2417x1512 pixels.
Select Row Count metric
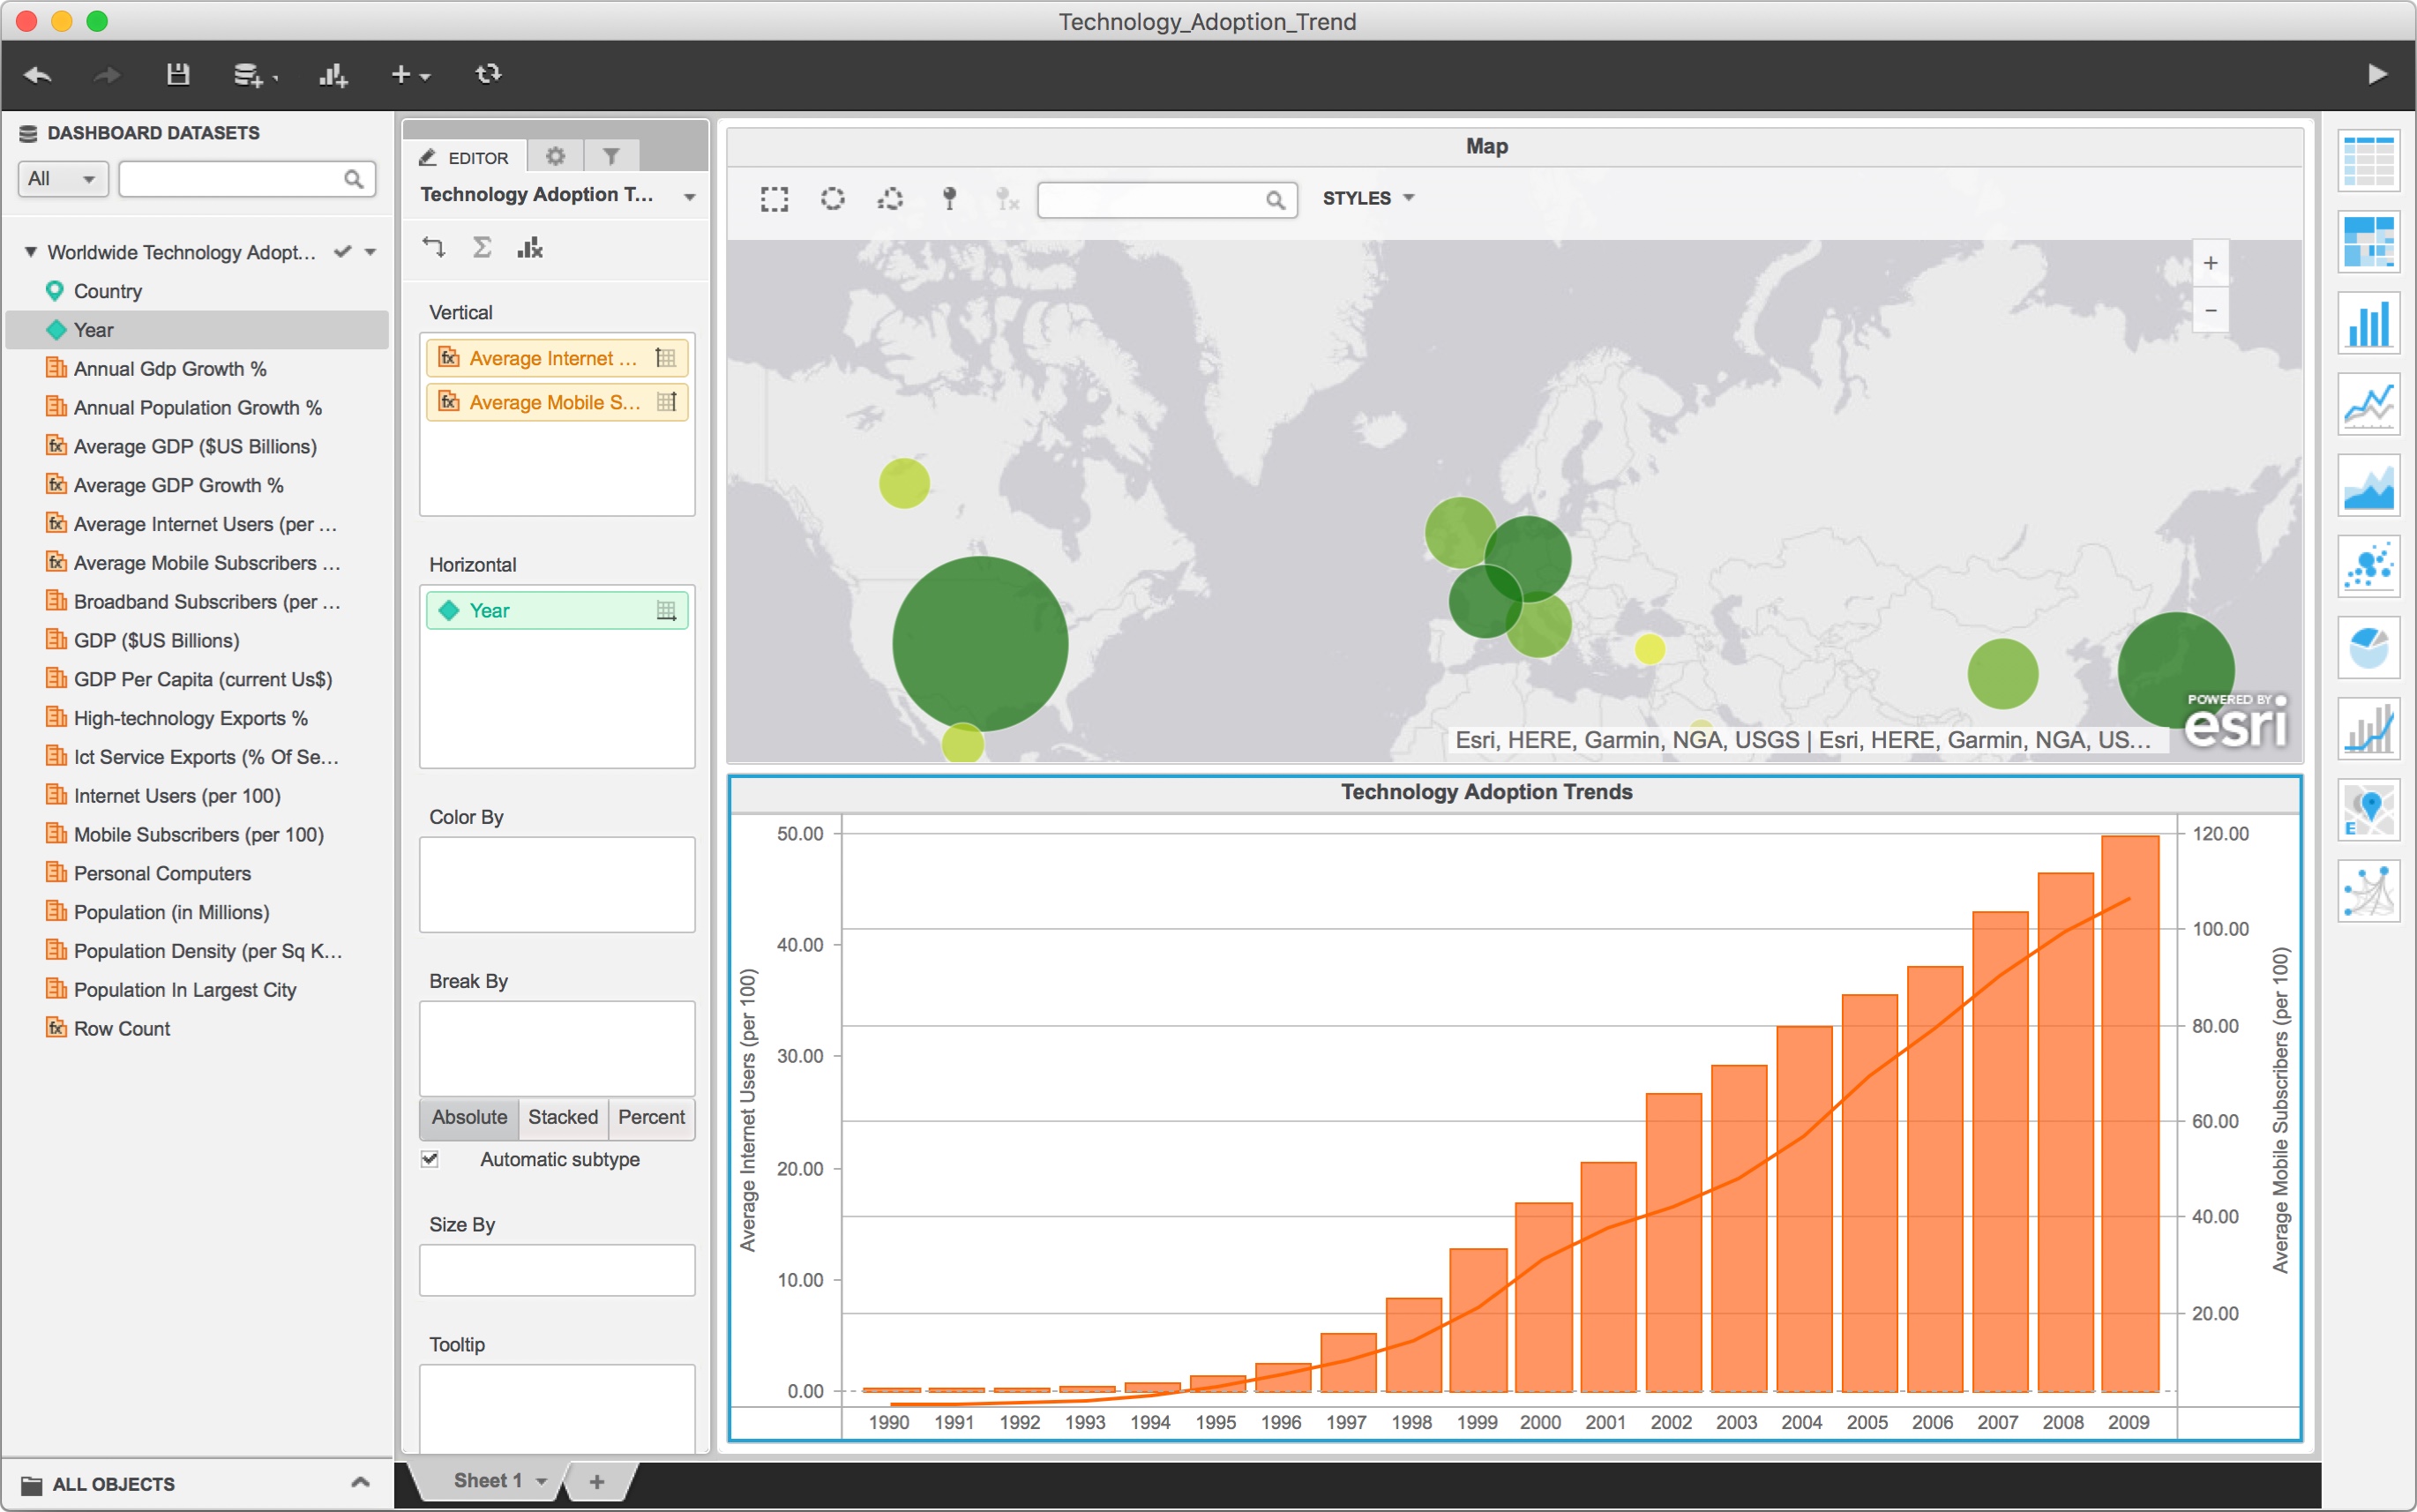[x=121, y=1028]
